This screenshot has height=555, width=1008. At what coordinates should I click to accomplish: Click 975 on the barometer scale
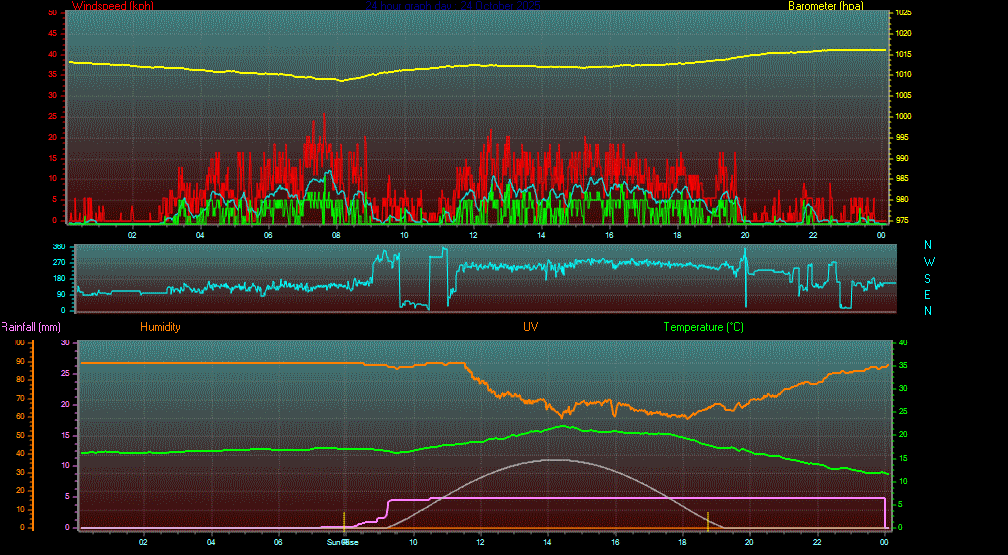click(904, 221)
